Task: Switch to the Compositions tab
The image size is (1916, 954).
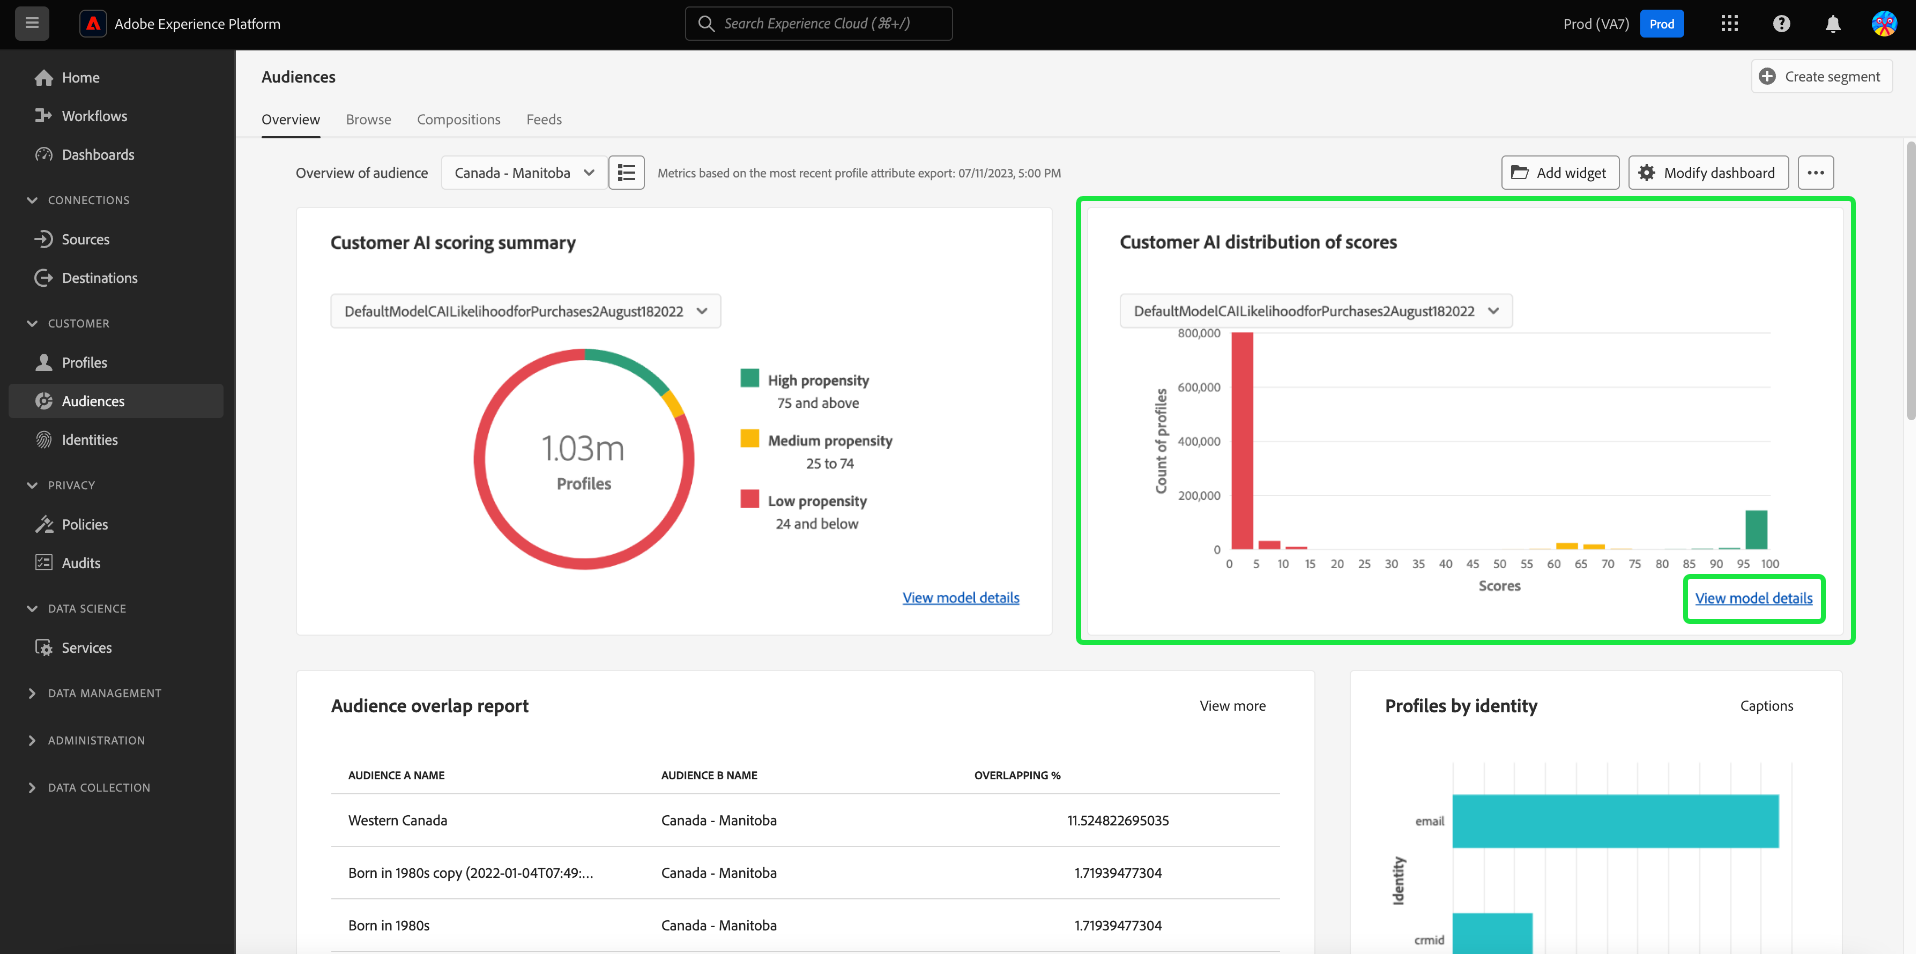Action: [x=459, y=120]
